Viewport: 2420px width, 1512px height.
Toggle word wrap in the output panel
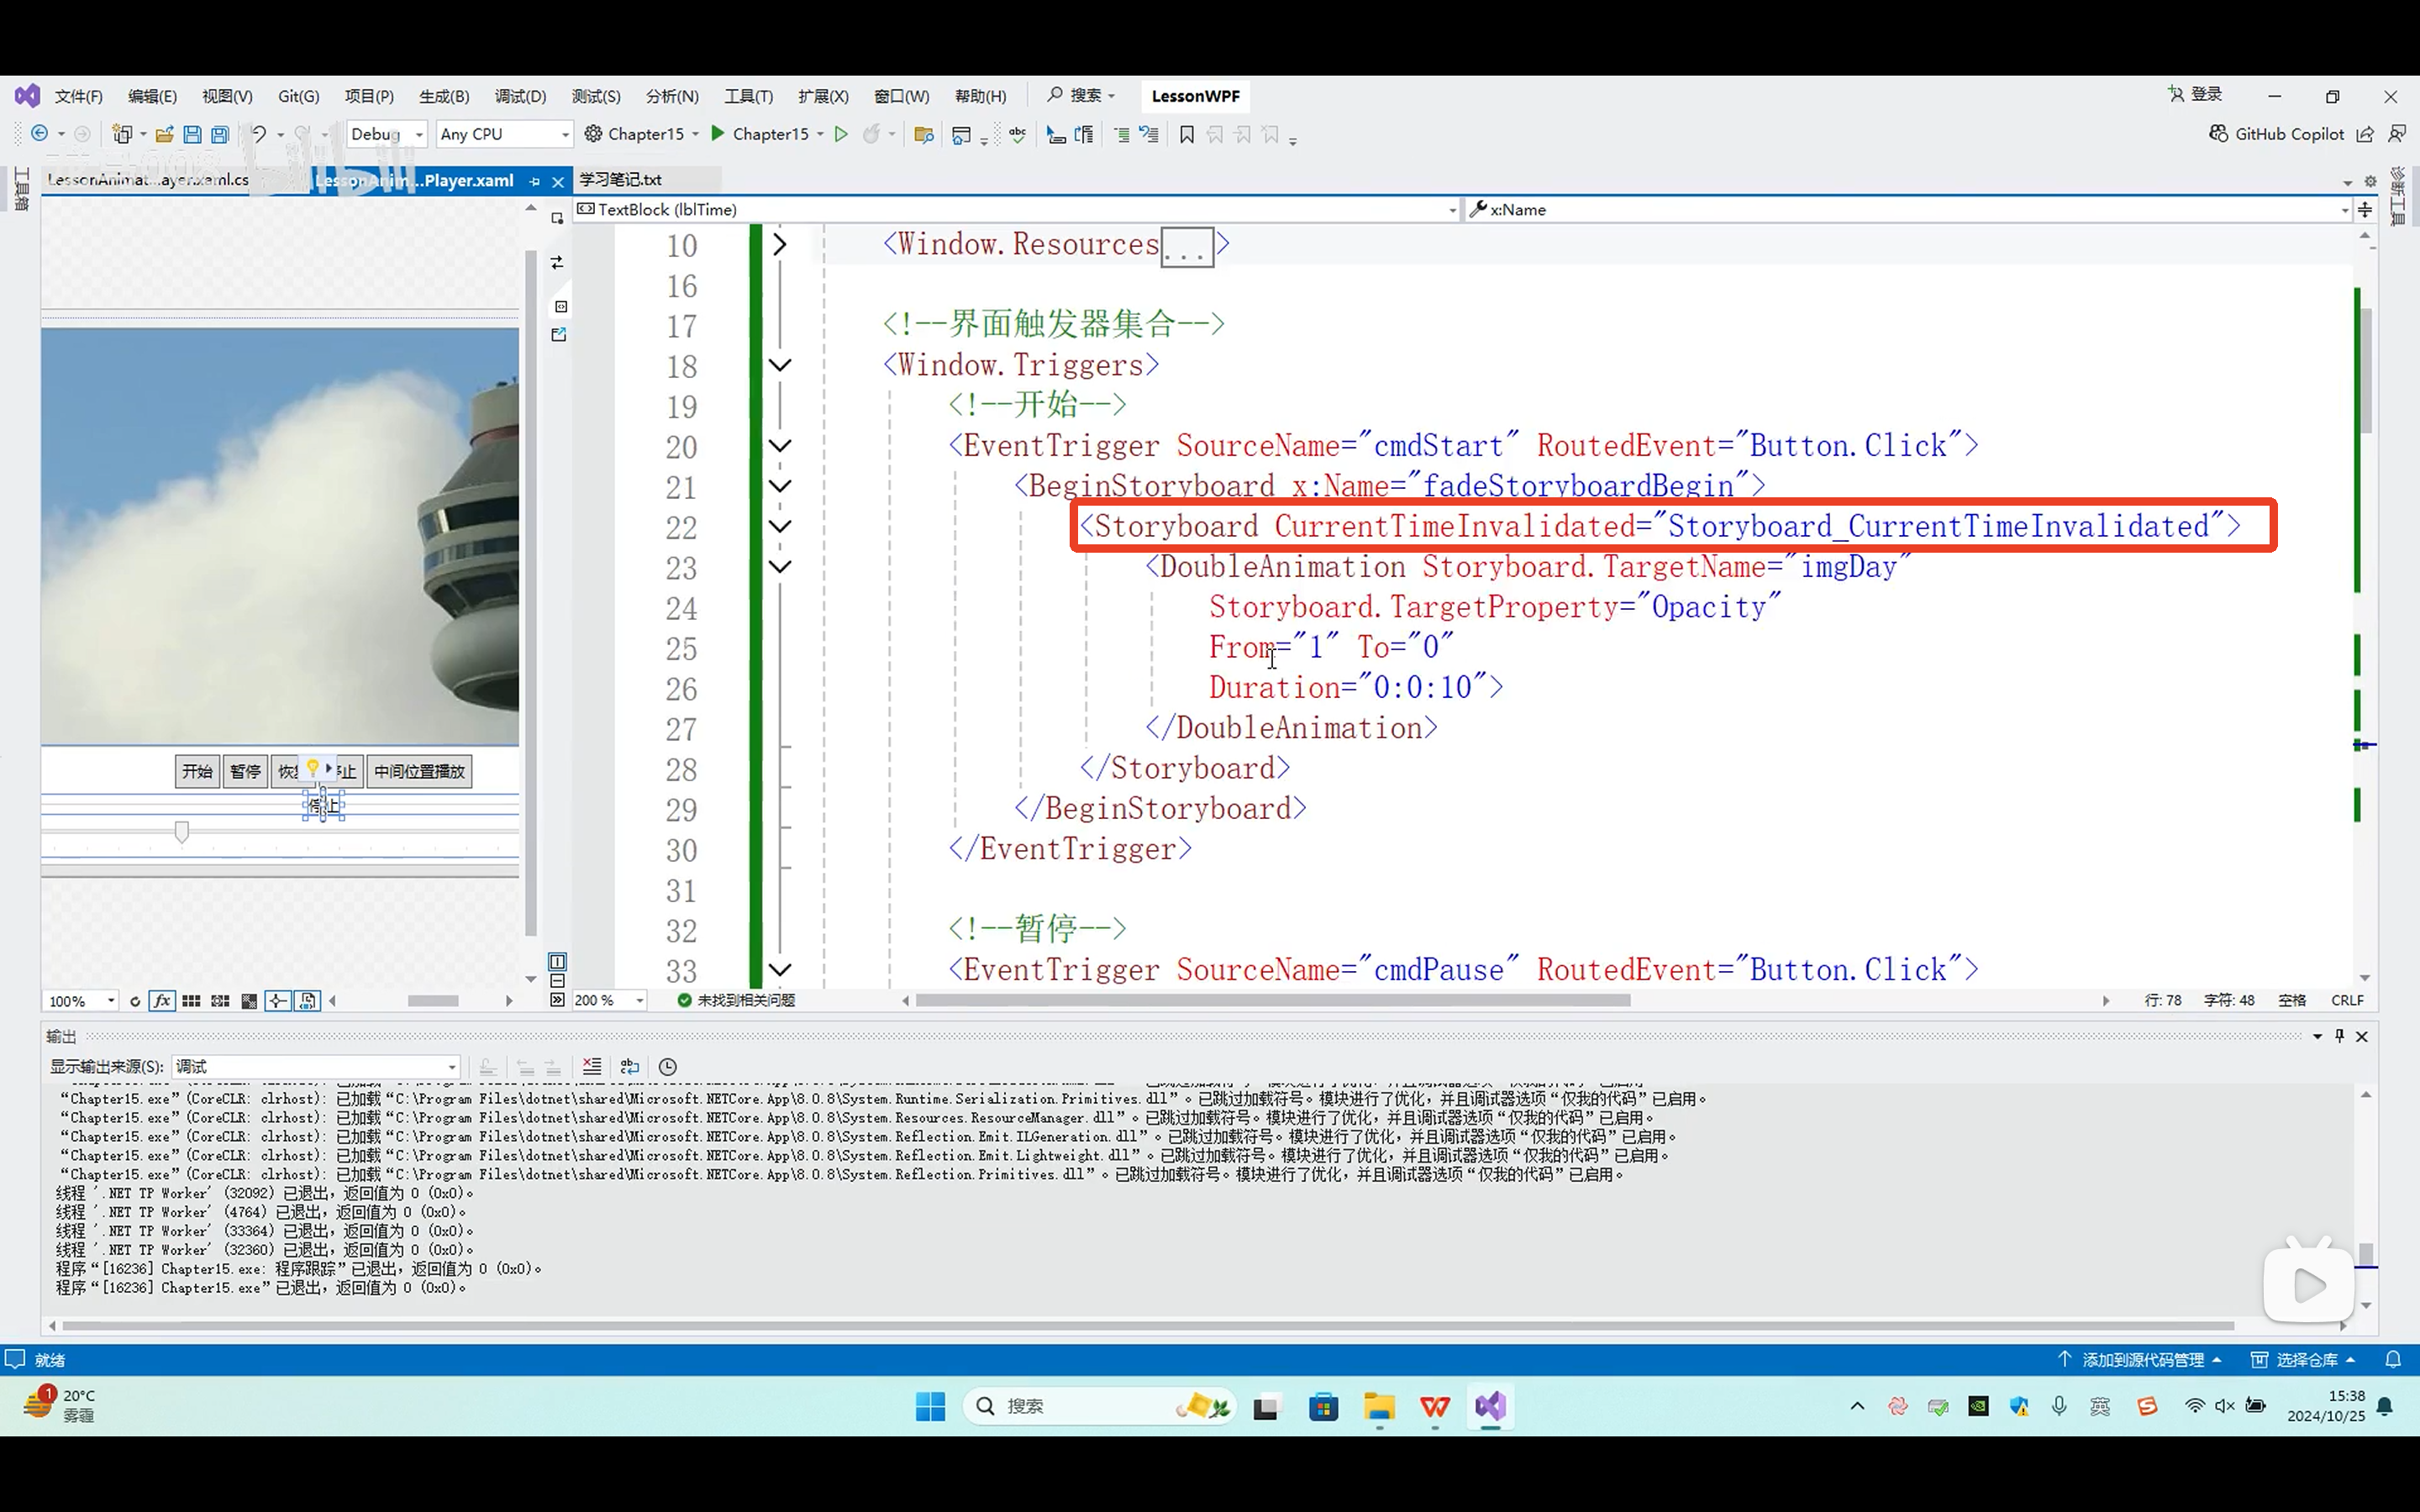(x=629, y=1067)
